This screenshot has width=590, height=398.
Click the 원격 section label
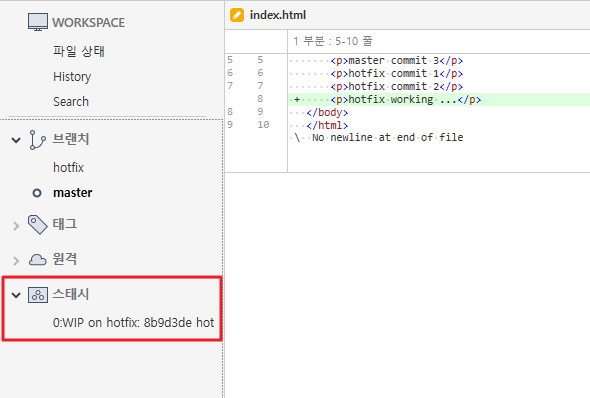[65, 259]
